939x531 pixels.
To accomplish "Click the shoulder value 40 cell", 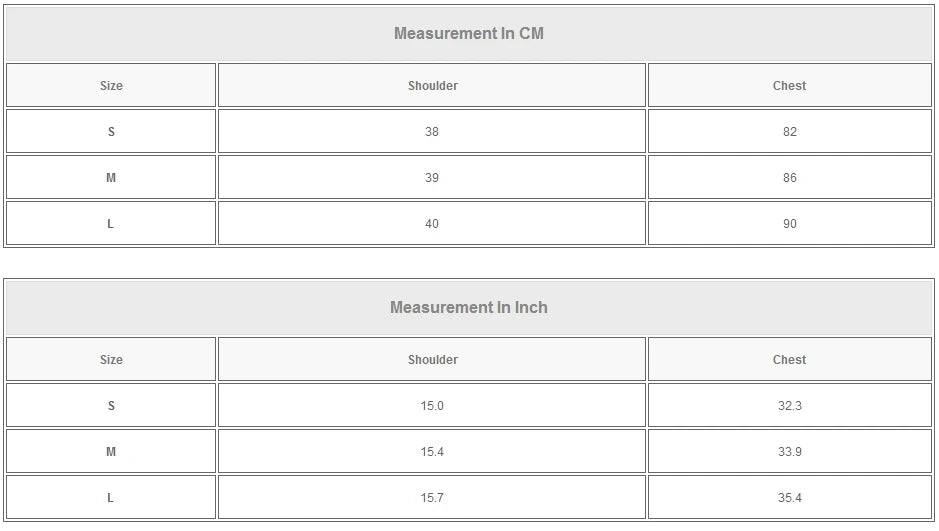I will click(x=432, y=224).
